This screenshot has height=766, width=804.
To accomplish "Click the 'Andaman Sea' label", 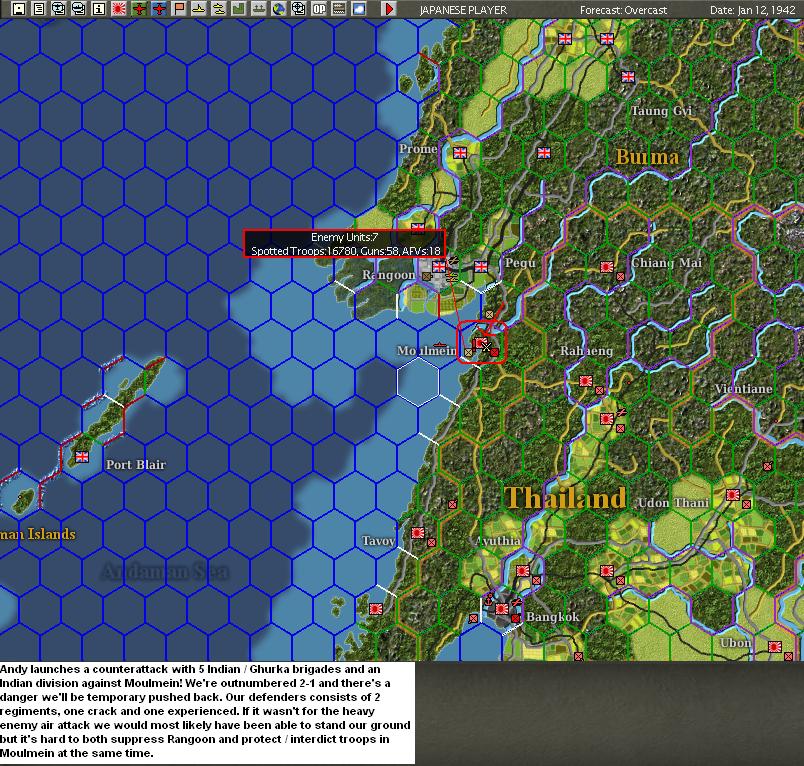I will tap(165, 571).
